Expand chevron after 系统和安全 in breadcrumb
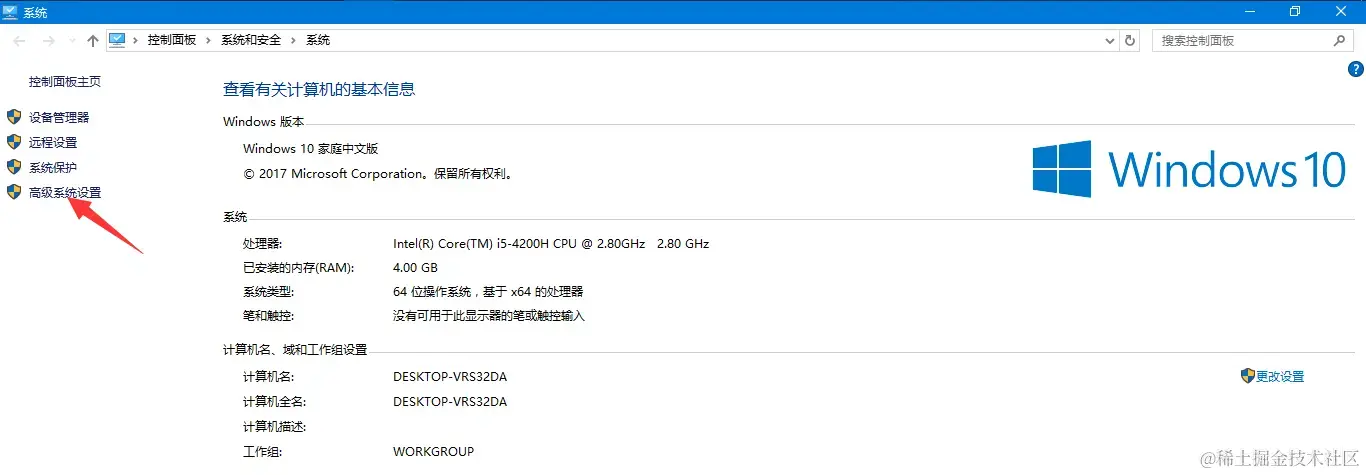 (293, 40)
